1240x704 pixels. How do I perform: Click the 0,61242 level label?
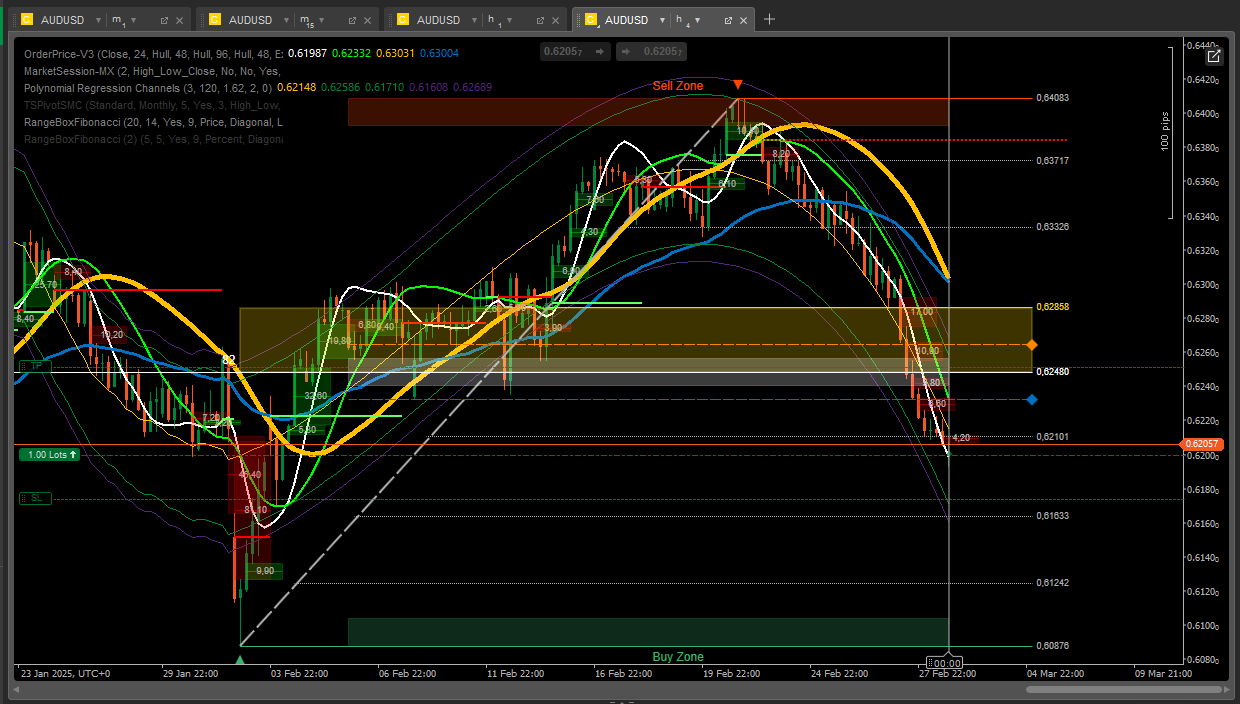click(x=1053, y=583)
